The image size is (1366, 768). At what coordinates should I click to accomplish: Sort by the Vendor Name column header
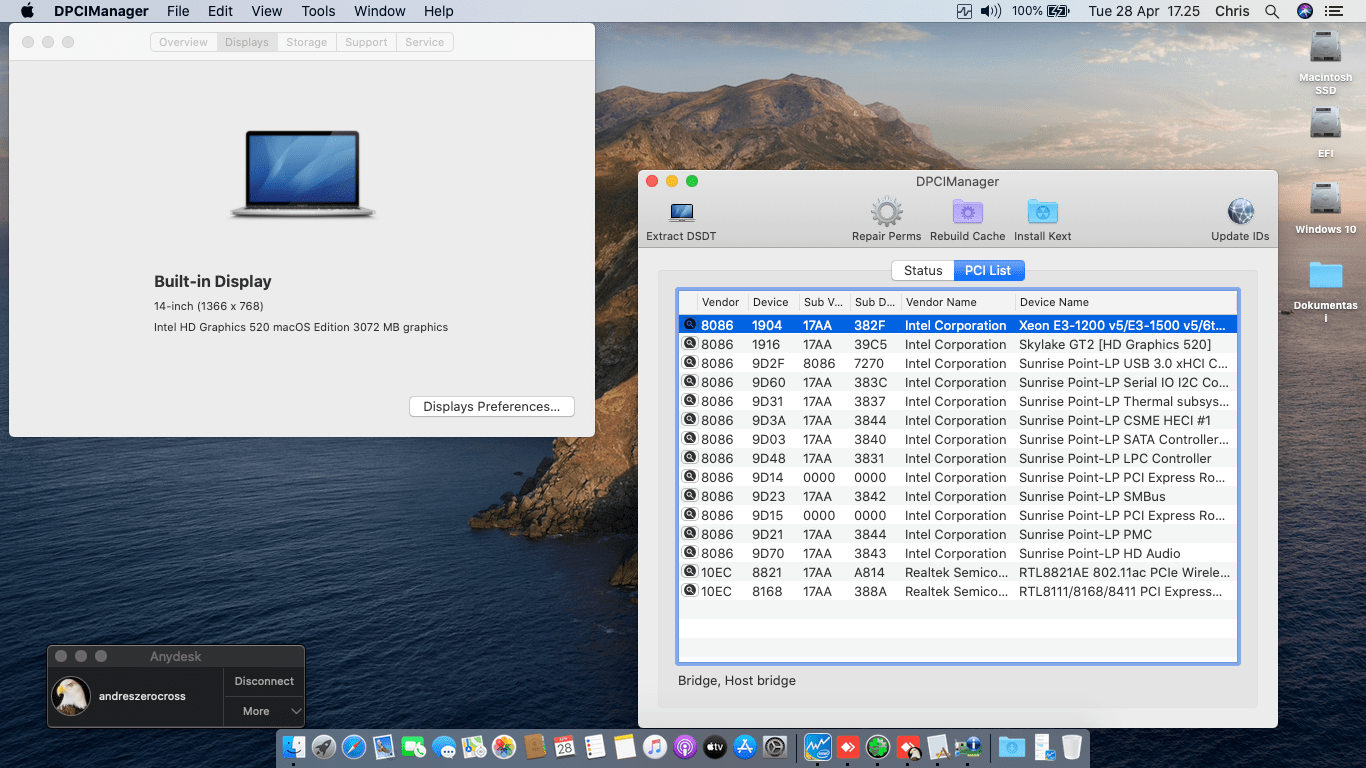(957, 302)
